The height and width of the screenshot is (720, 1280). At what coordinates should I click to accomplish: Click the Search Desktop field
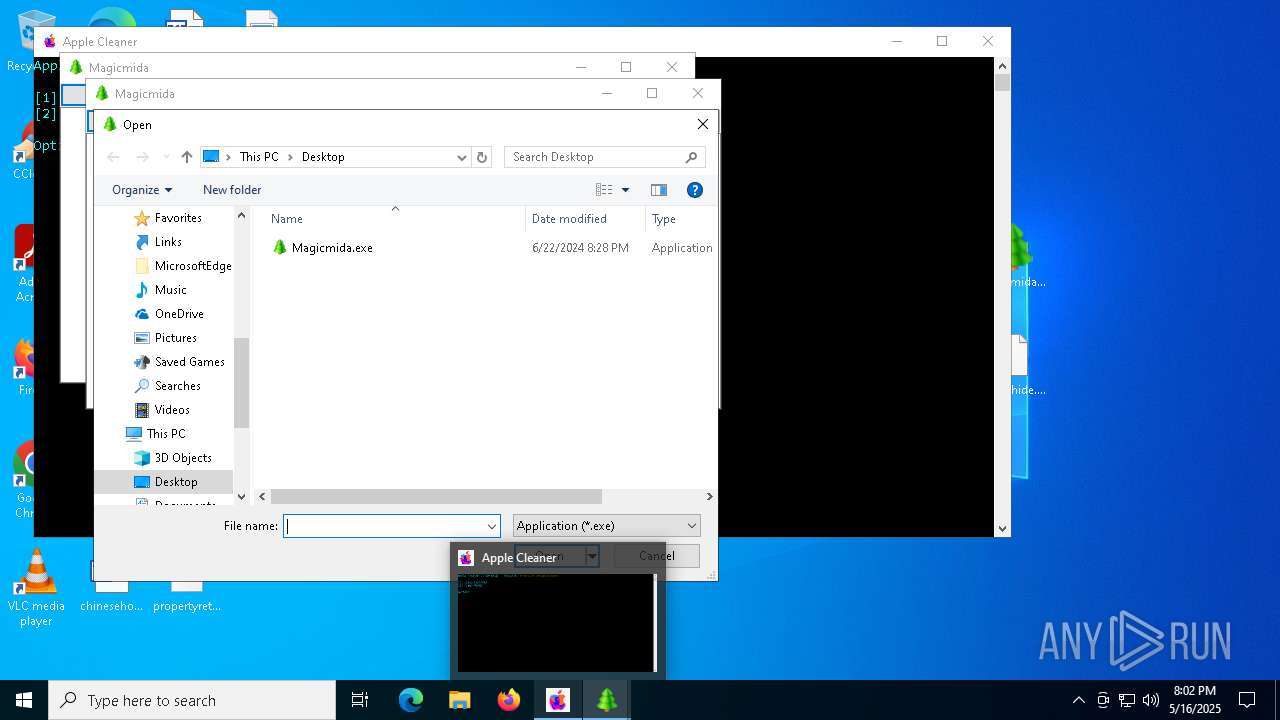pyautogui.click(x=604, y=157)
